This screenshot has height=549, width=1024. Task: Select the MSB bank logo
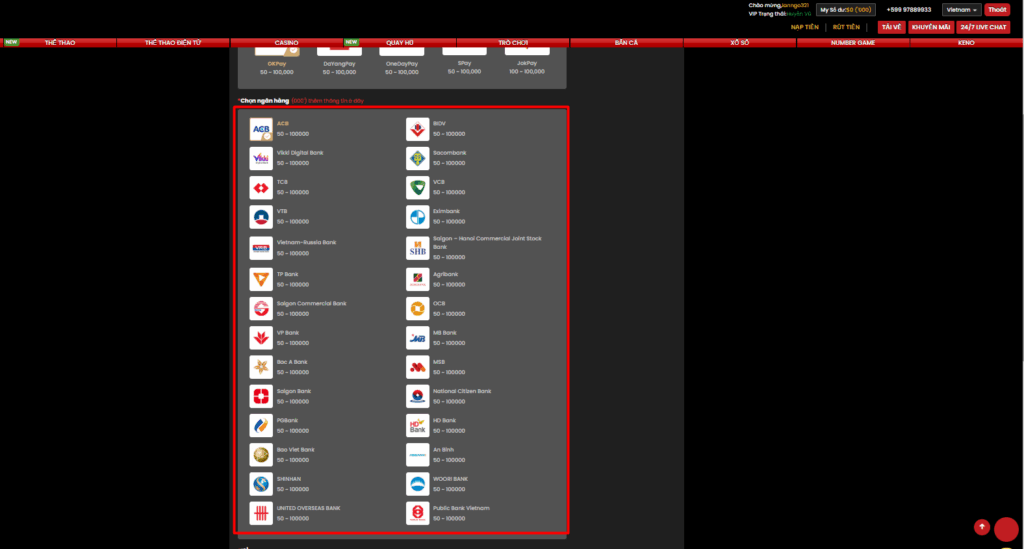point(417,367)
